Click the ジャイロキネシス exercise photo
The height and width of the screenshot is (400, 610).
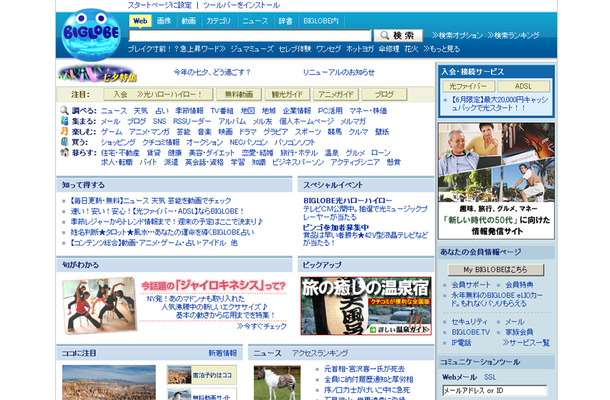tap(99, 305)
